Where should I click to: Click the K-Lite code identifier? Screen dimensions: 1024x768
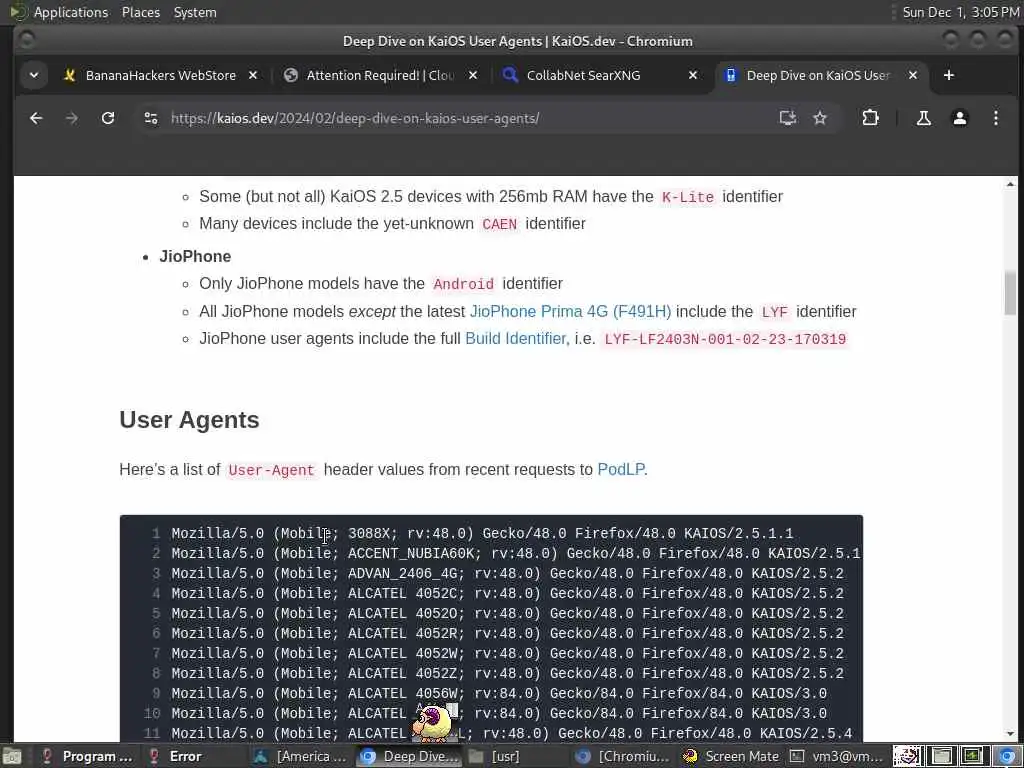pyautogui.click(x=688, y=197)
